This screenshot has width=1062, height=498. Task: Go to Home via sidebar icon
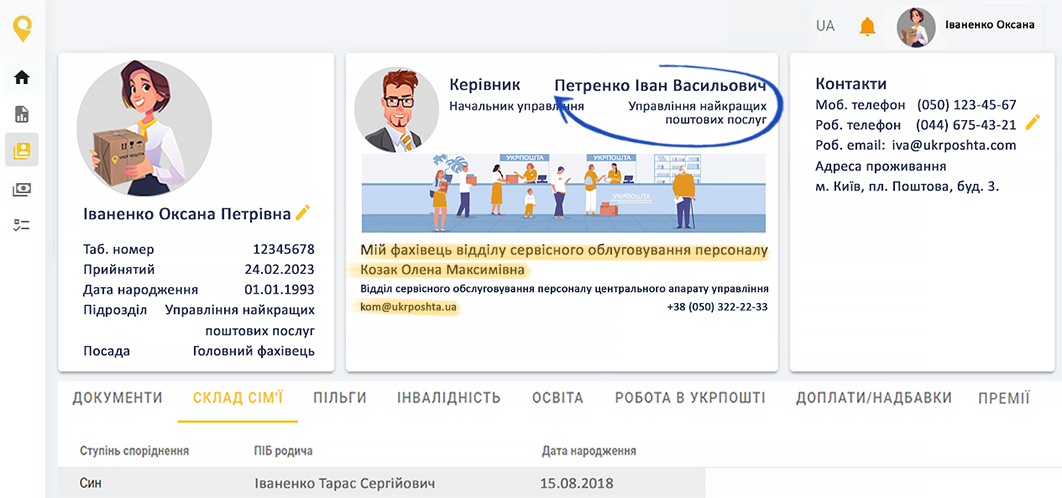pos(21,77)
